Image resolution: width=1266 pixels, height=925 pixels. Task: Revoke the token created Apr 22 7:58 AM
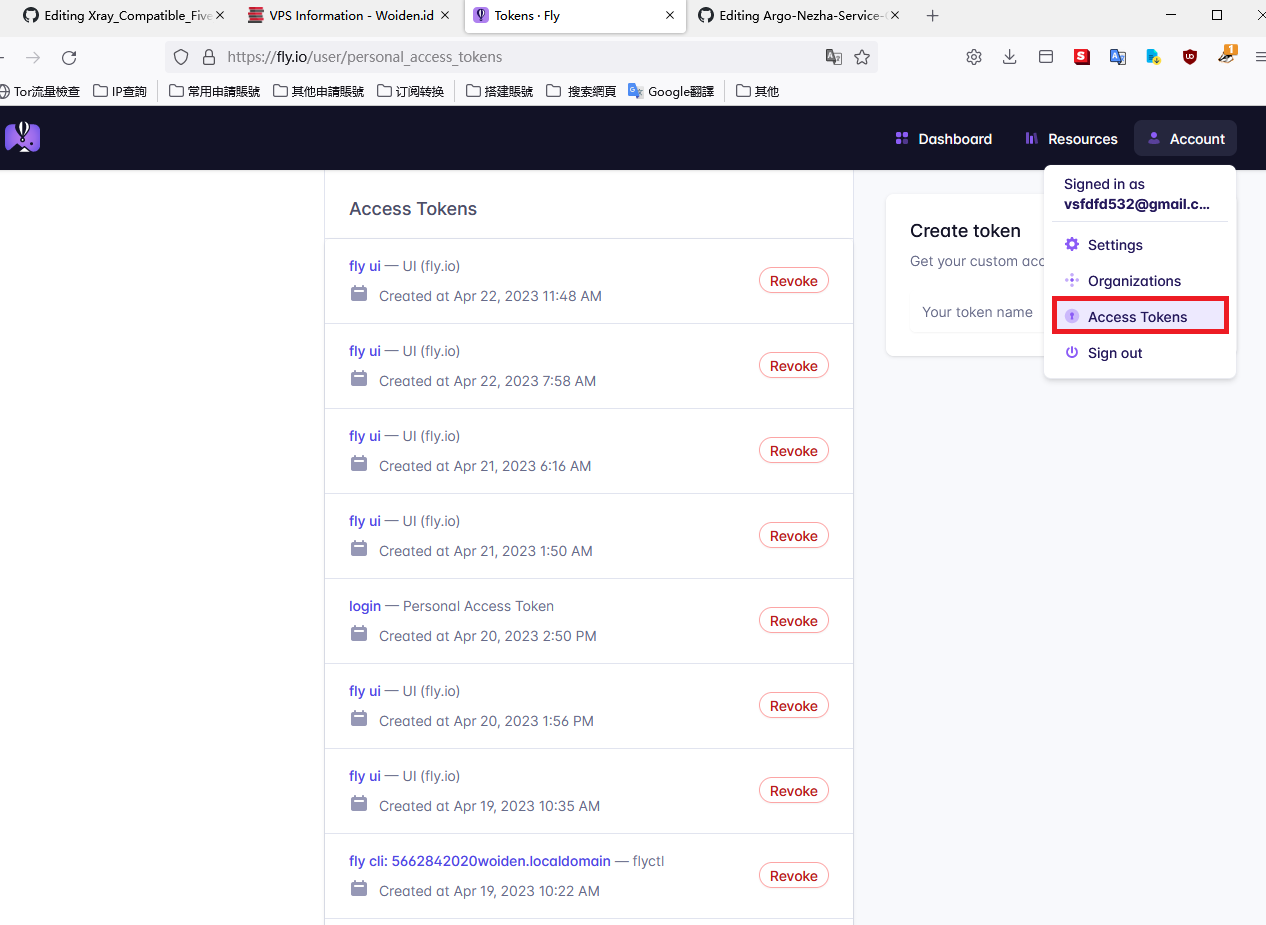click(x=794, y=366)
